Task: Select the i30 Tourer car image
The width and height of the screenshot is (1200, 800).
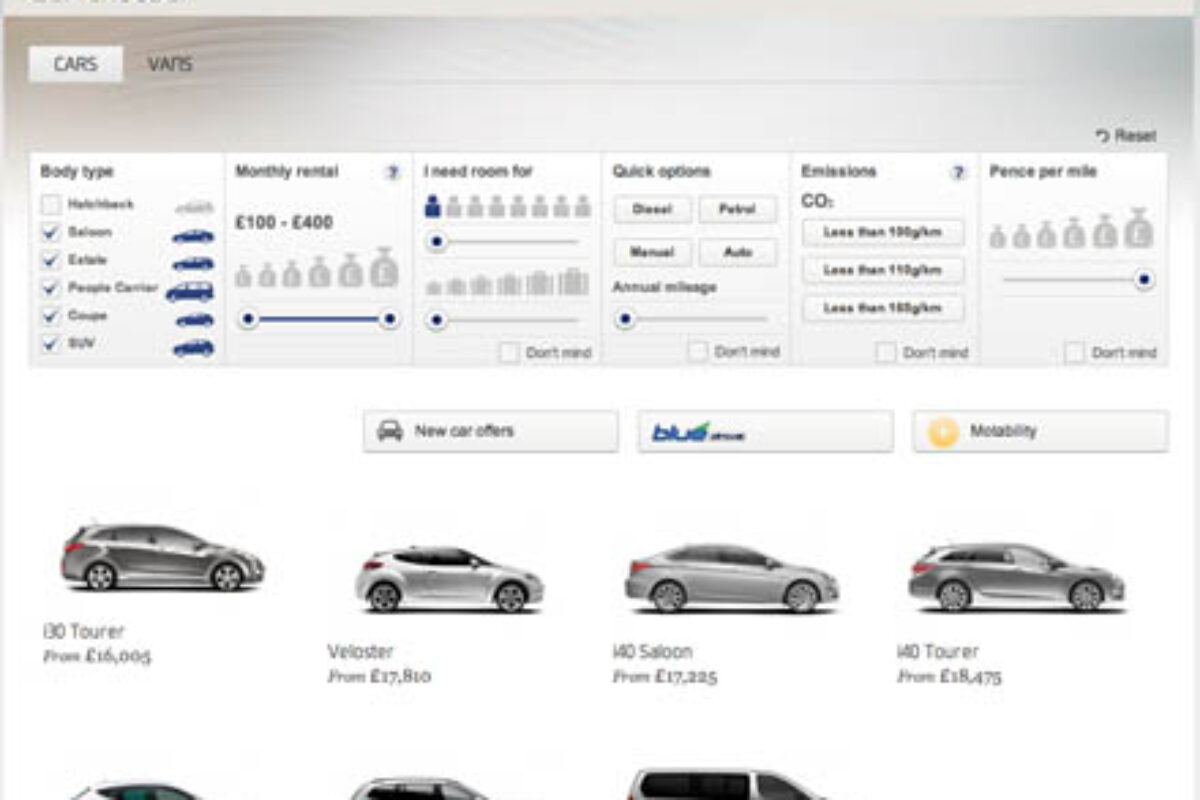Action: [x=162, y=556]
